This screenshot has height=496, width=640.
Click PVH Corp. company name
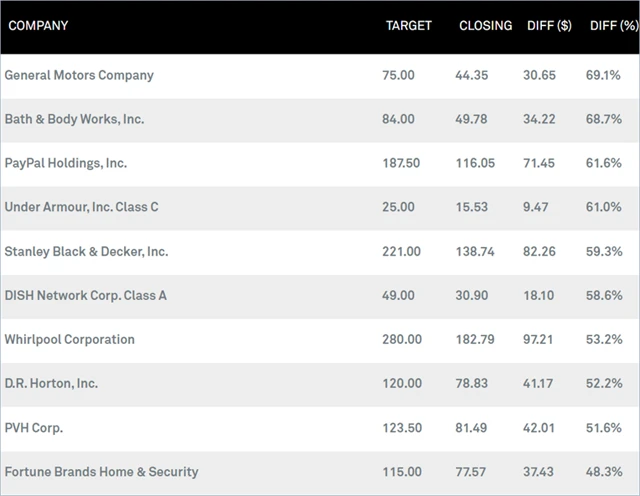[x=33, y=427]
